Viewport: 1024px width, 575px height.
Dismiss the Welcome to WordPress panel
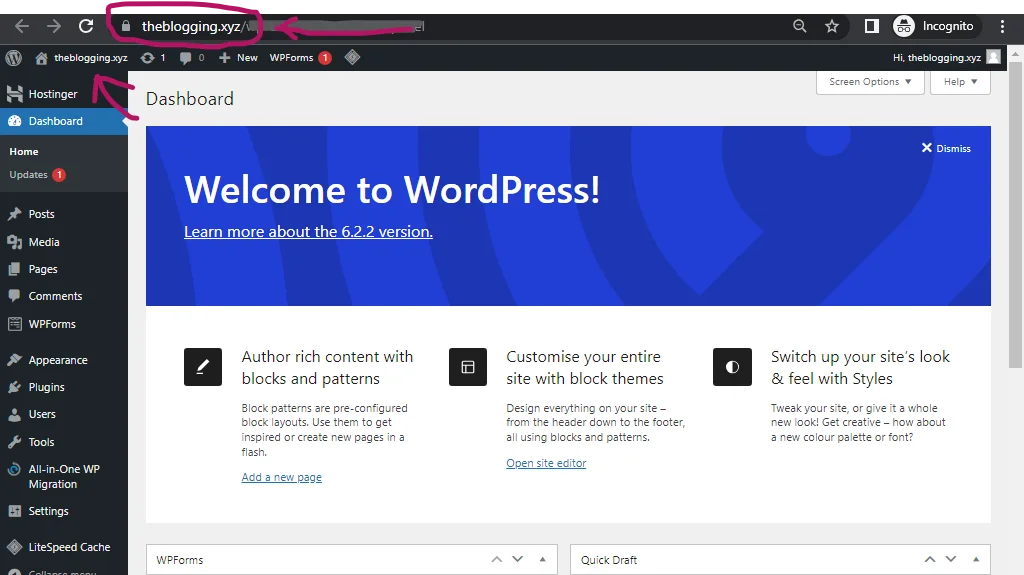pyautogui.click(x=946, y=148)
